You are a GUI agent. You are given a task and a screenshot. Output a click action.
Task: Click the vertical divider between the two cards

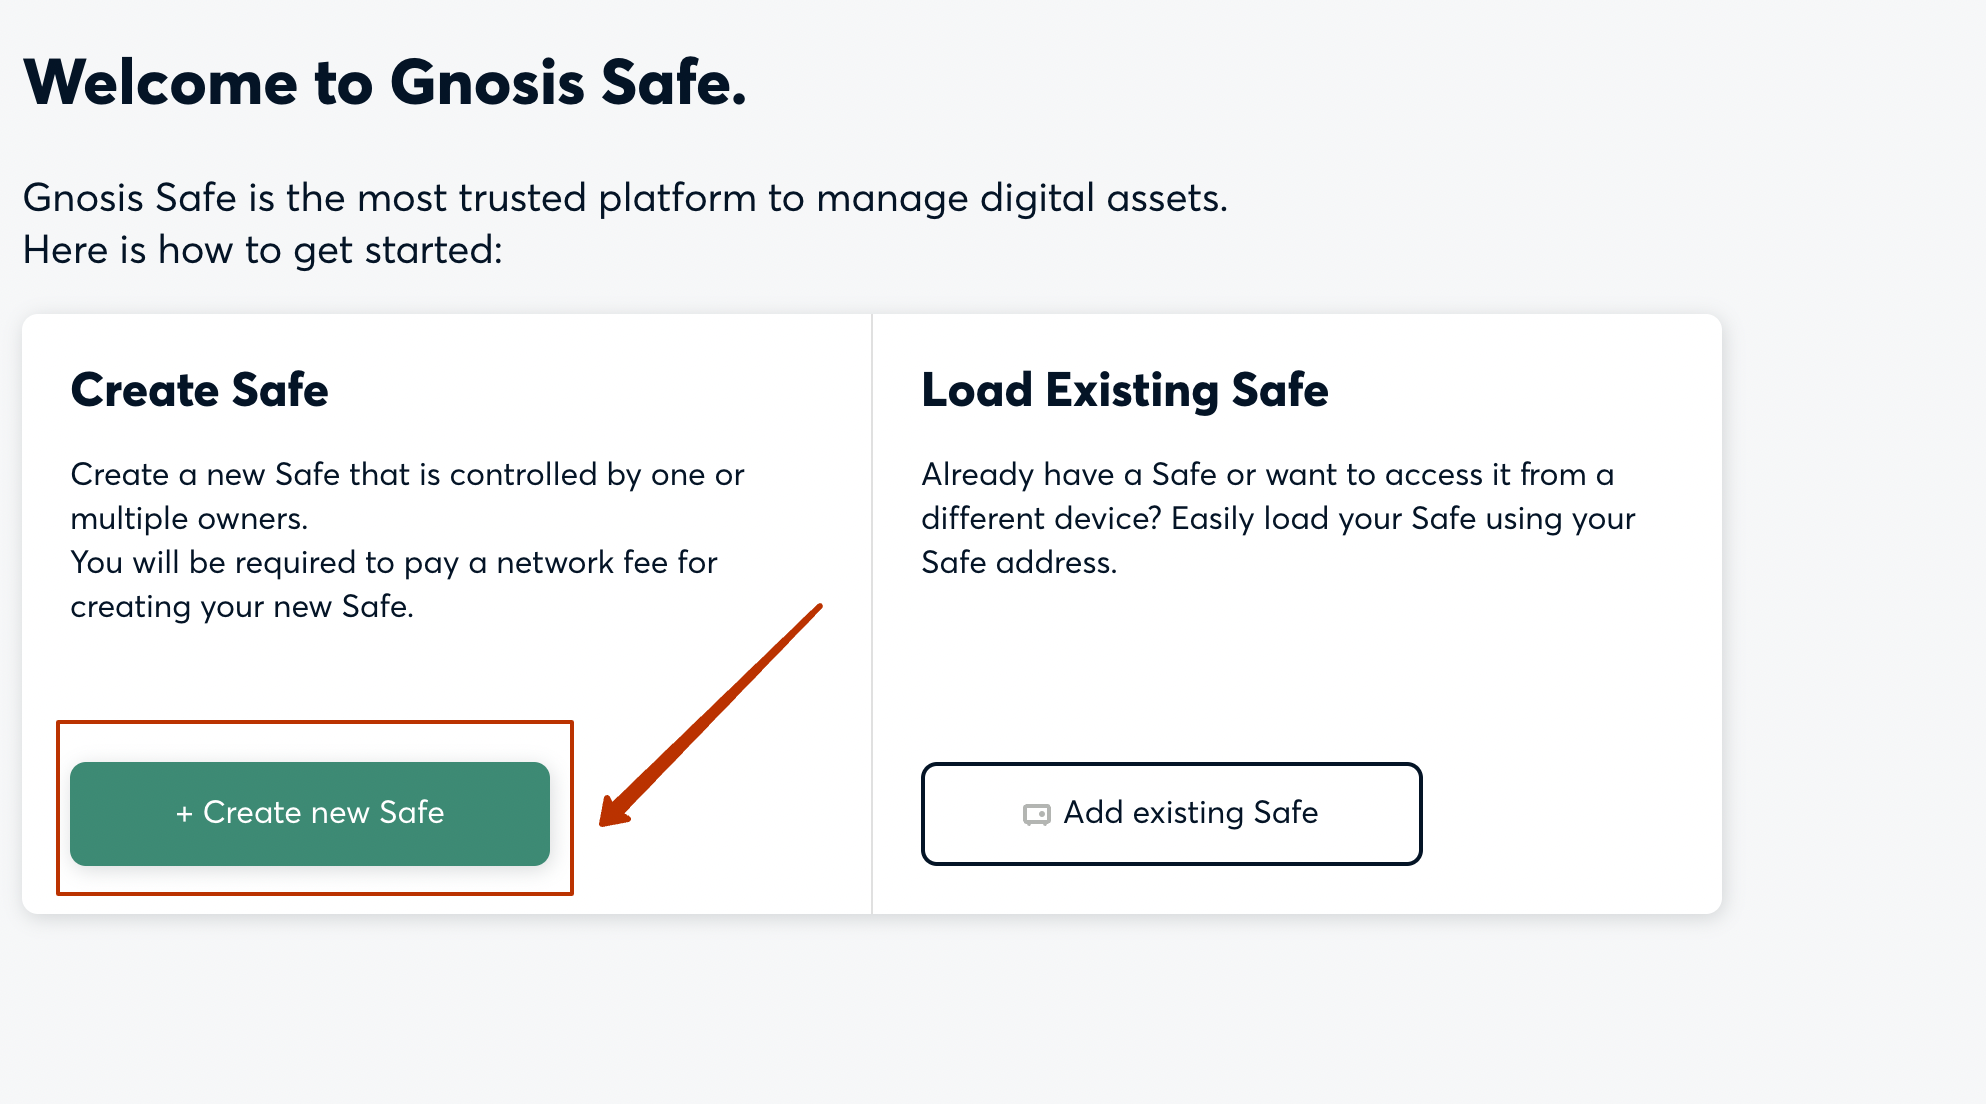(x=872, y=614)
